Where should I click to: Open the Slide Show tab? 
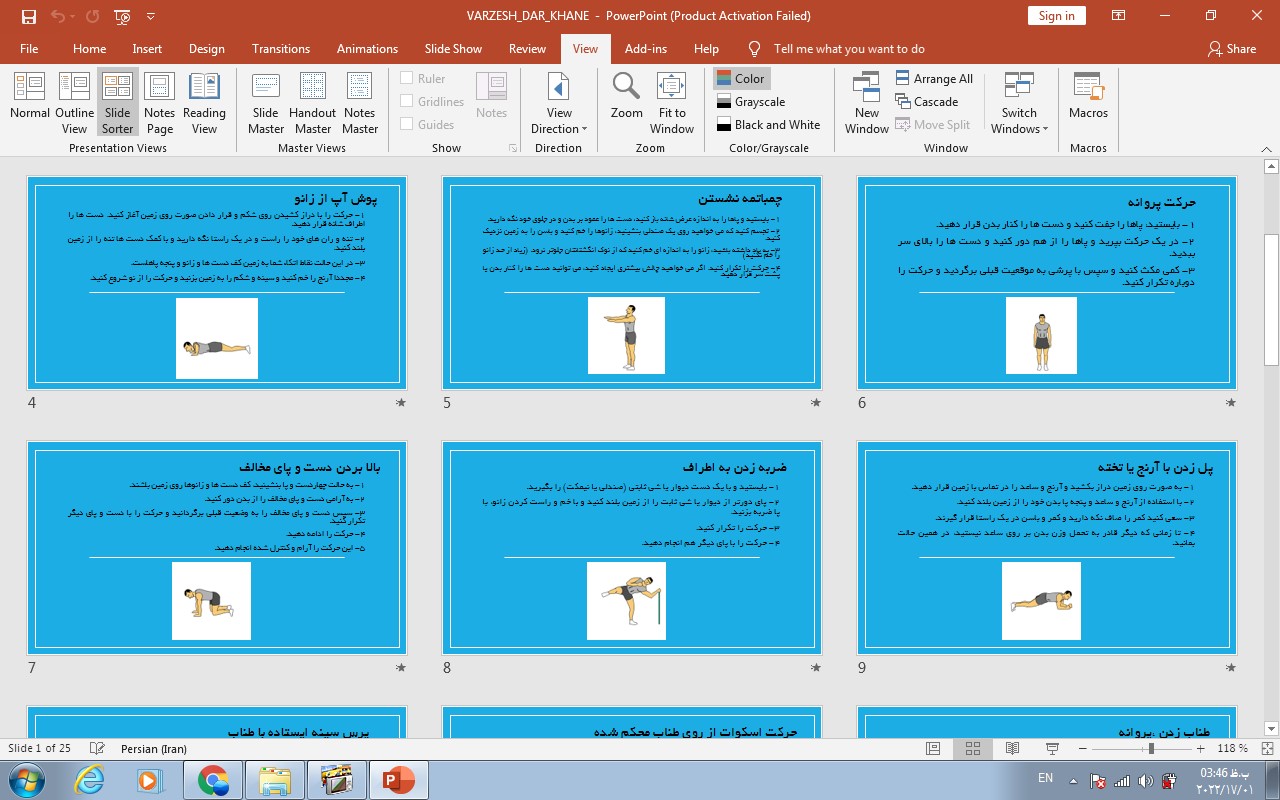(453, 49)
